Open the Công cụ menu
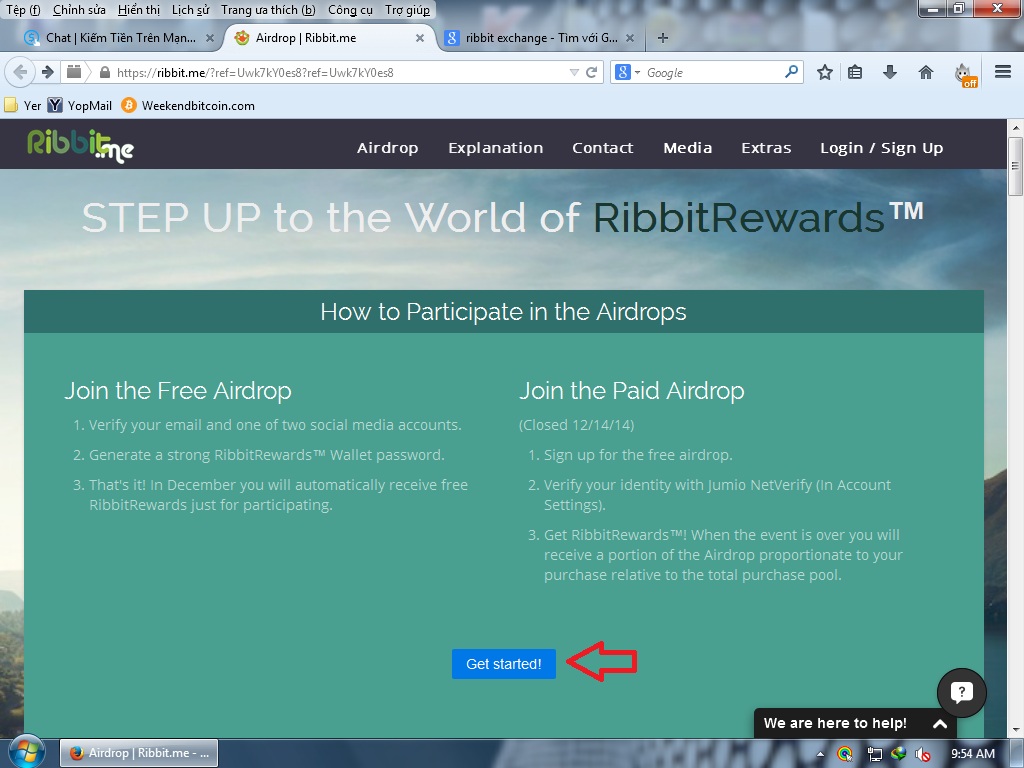The height and width of the screenshot is (768, 1024). tap(350, 10)
